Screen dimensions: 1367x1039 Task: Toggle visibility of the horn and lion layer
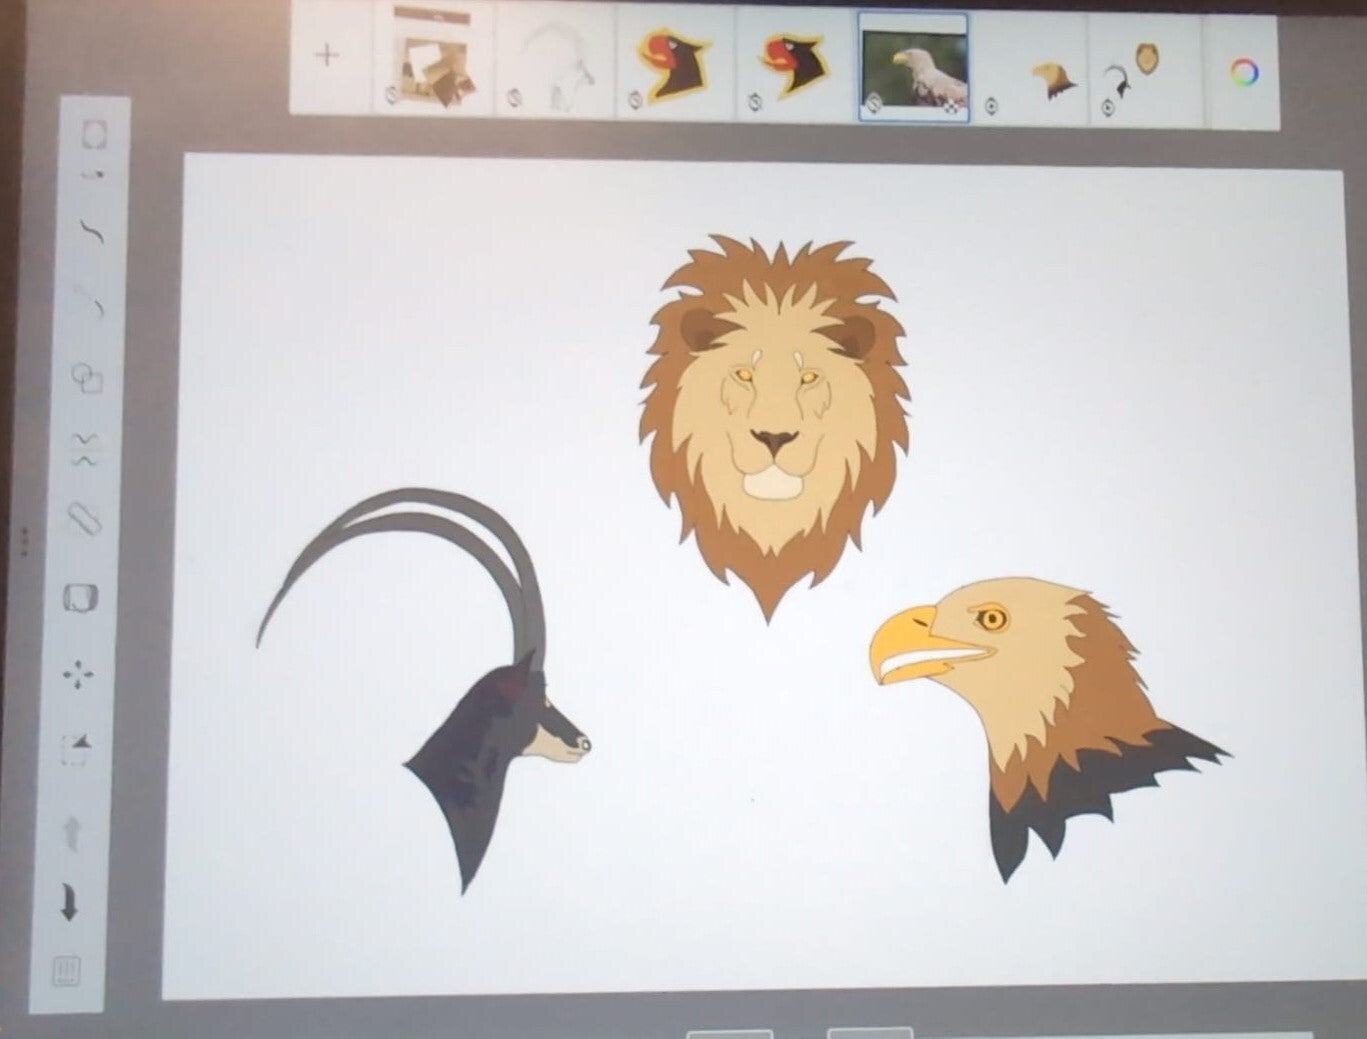[1108, 108]
